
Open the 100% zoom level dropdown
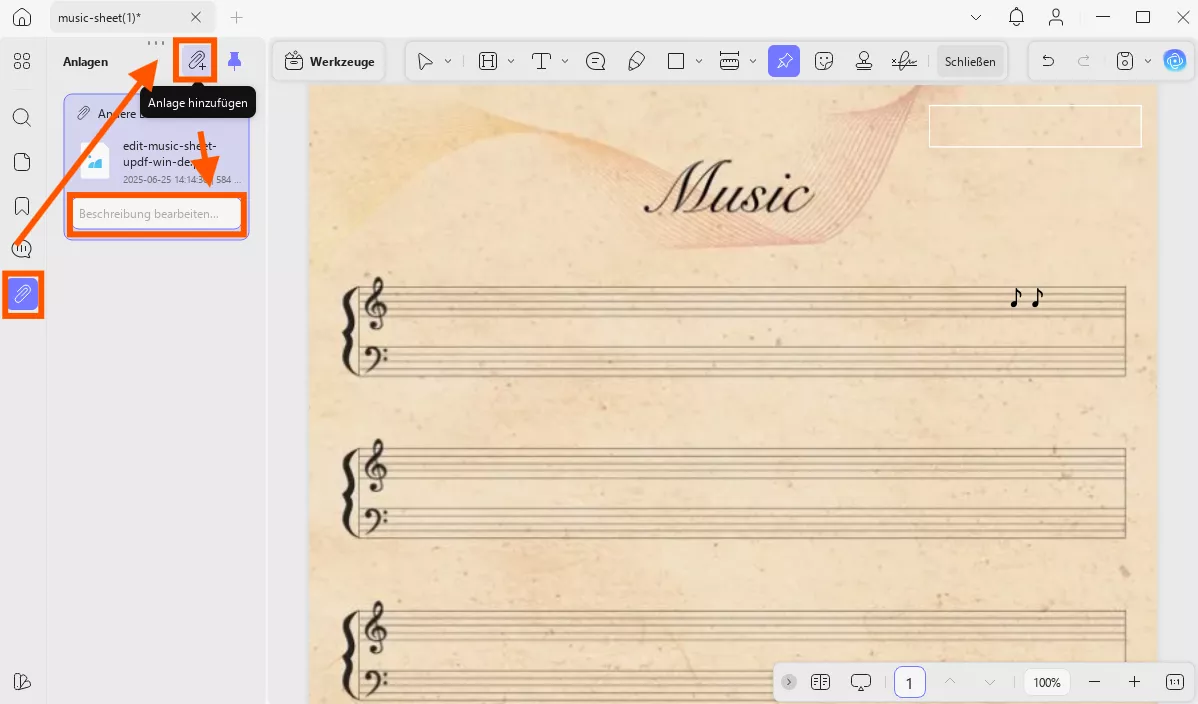point(1047,683)
